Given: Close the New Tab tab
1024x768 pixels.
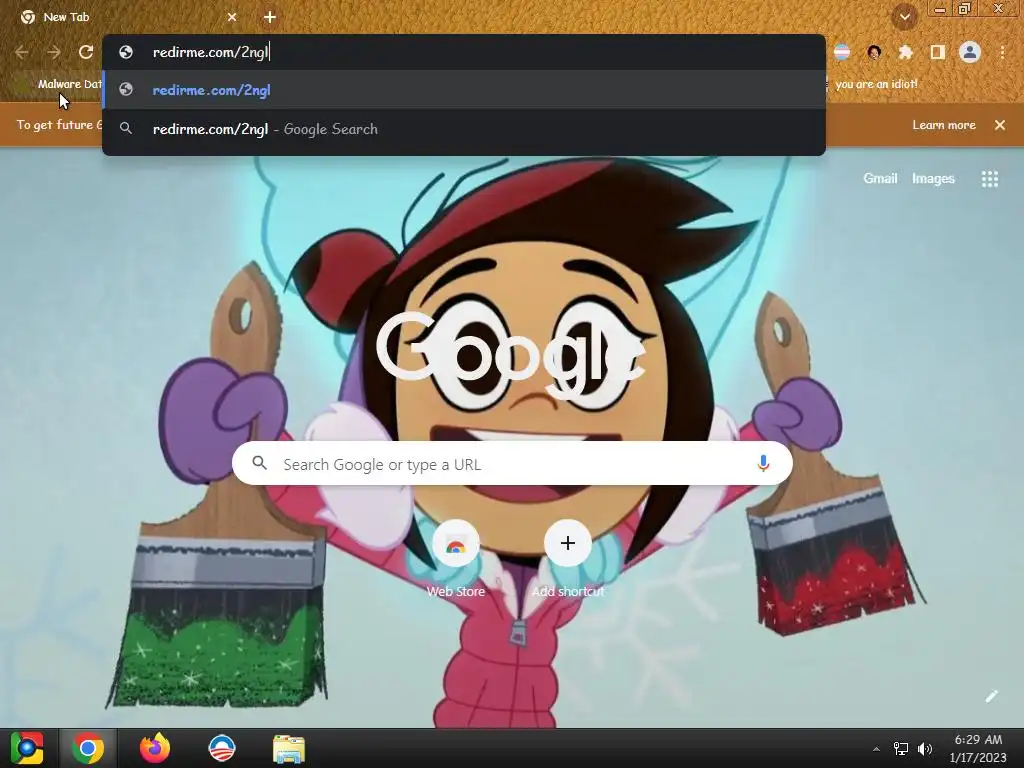Looking at the screenshot, I should coord(232,17).
